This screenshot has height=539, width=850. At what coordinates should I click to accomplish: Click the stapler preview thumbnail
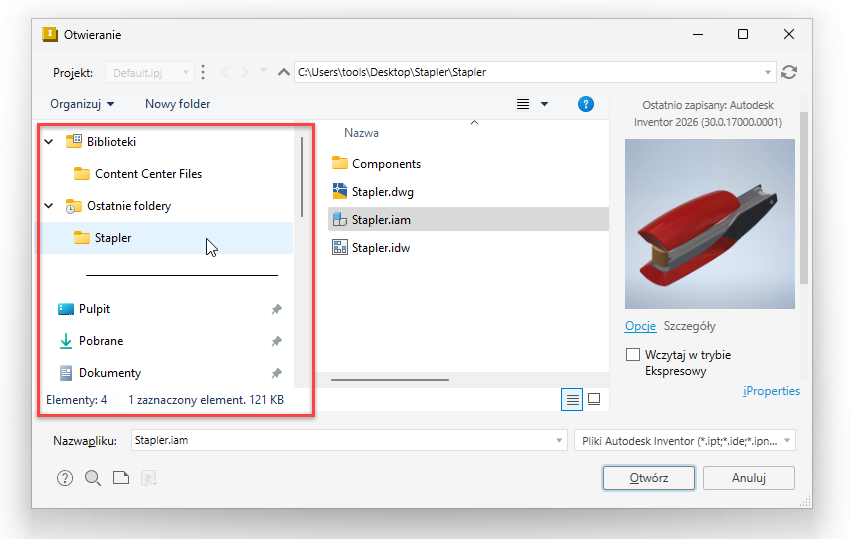click(x=710, y=224)
